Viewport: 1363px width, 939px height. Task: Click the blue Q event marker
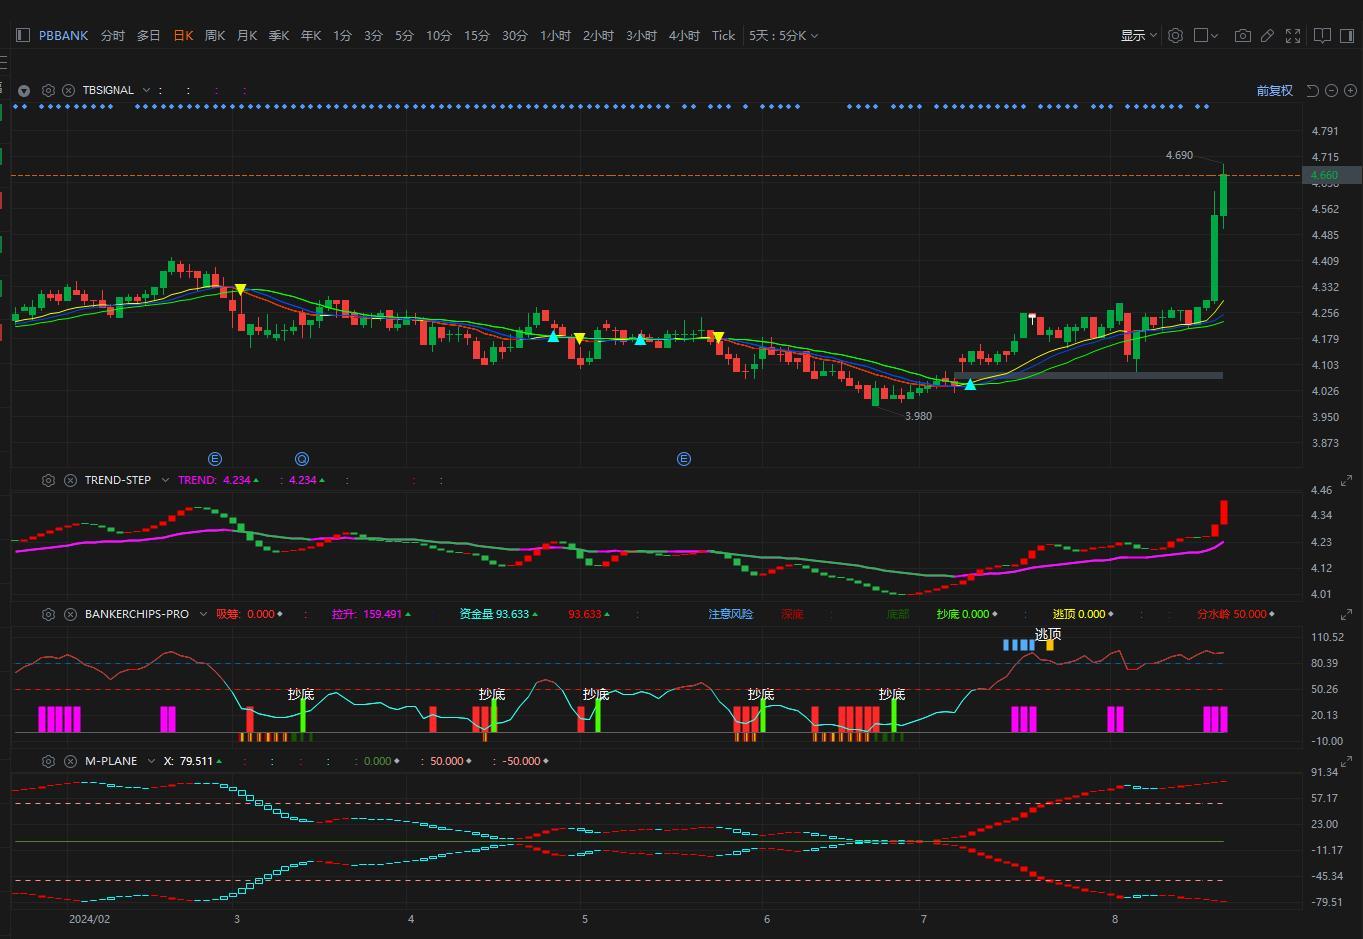click(302, 459)
